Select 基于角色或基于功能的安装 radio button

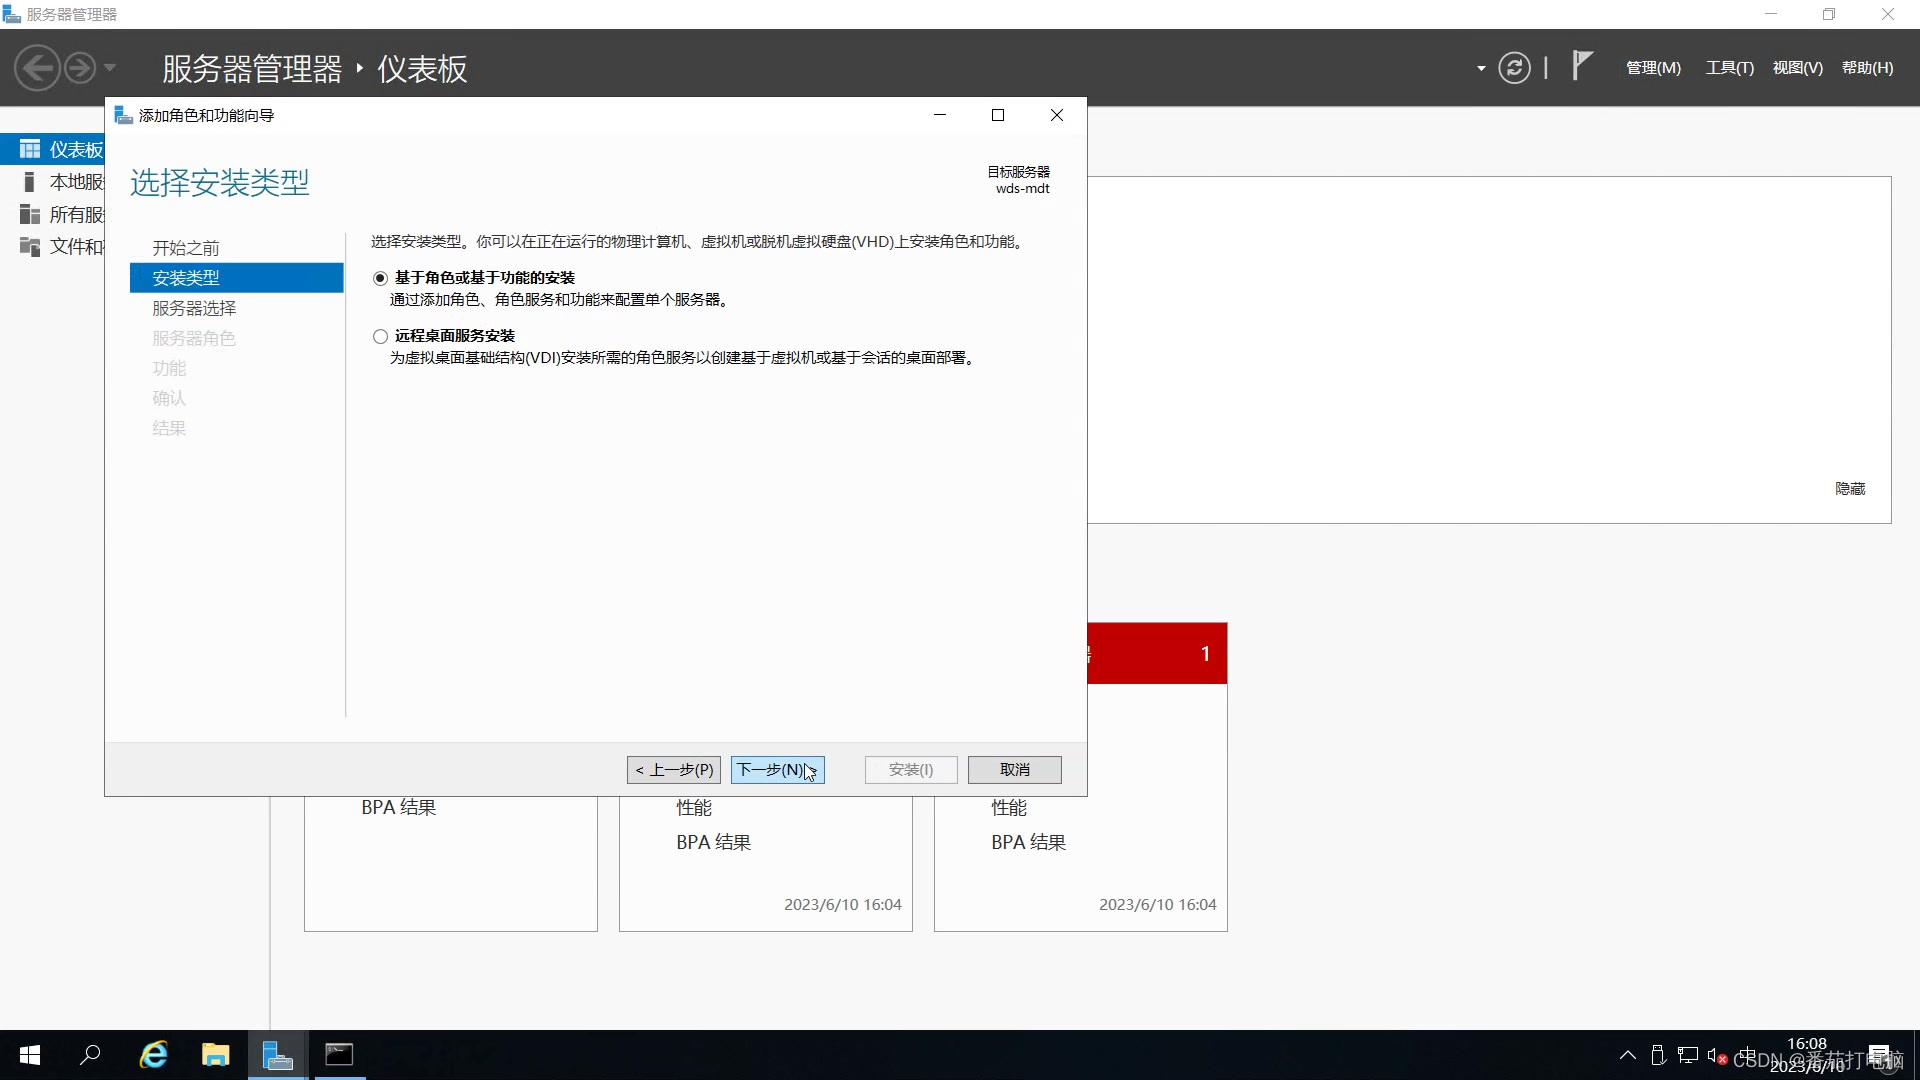[380, 278]
